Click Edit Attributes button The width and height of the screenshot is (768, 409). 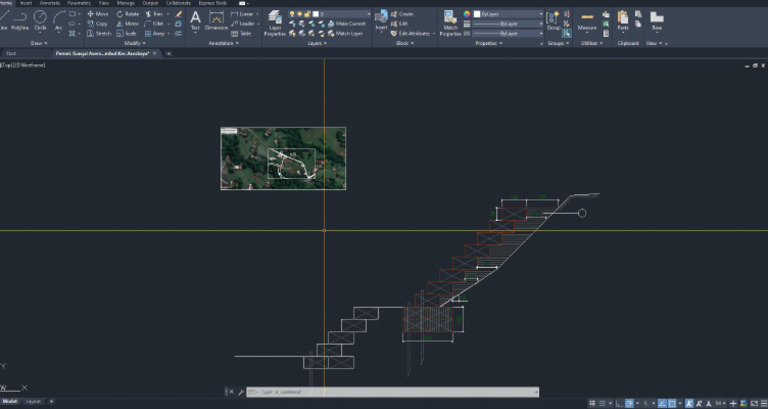pos(410,33)
